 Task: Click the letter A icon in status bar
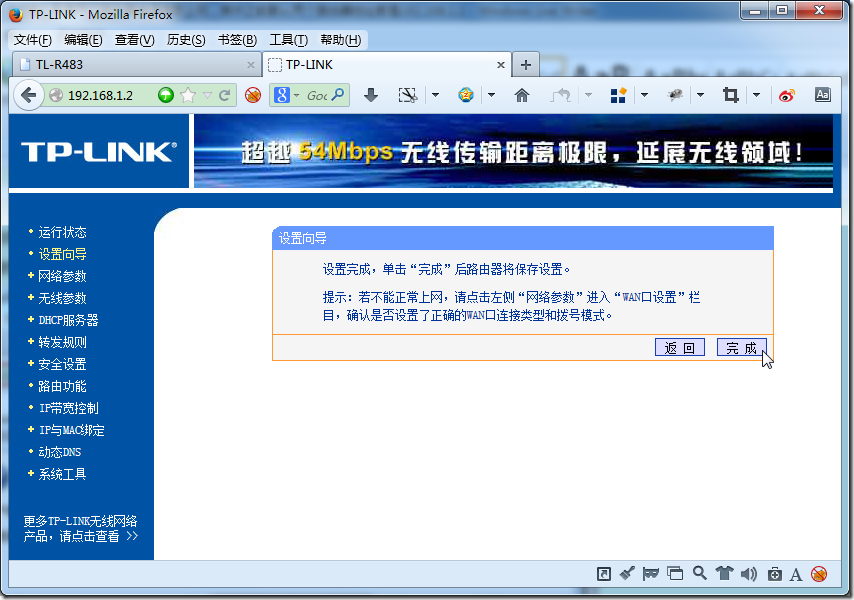coord(796,574)
